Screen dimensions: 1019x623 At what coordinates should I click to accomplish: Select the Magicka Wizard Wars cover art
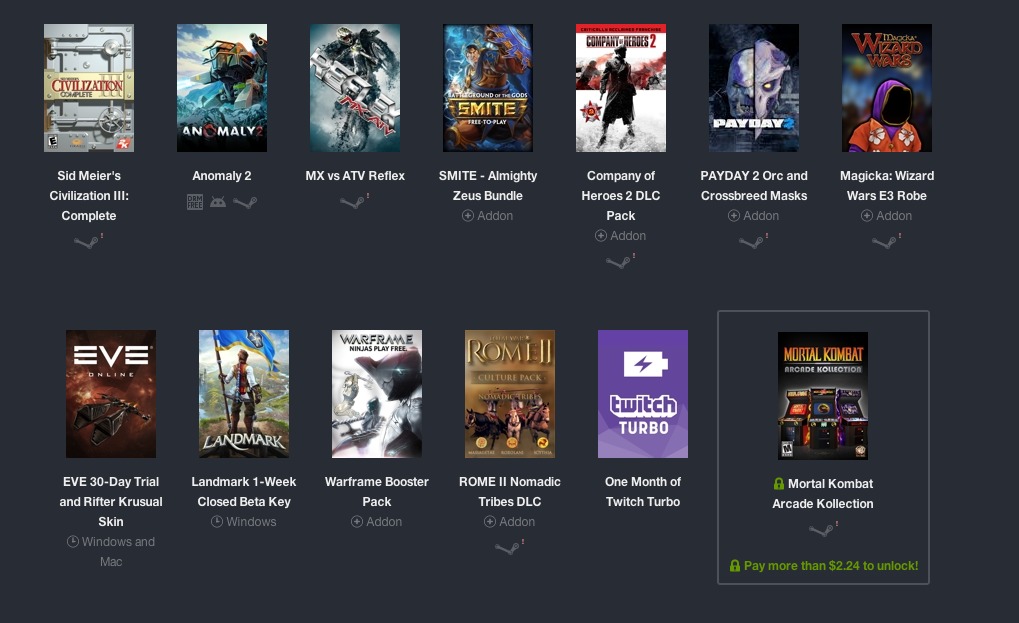[x=886, y=88]
